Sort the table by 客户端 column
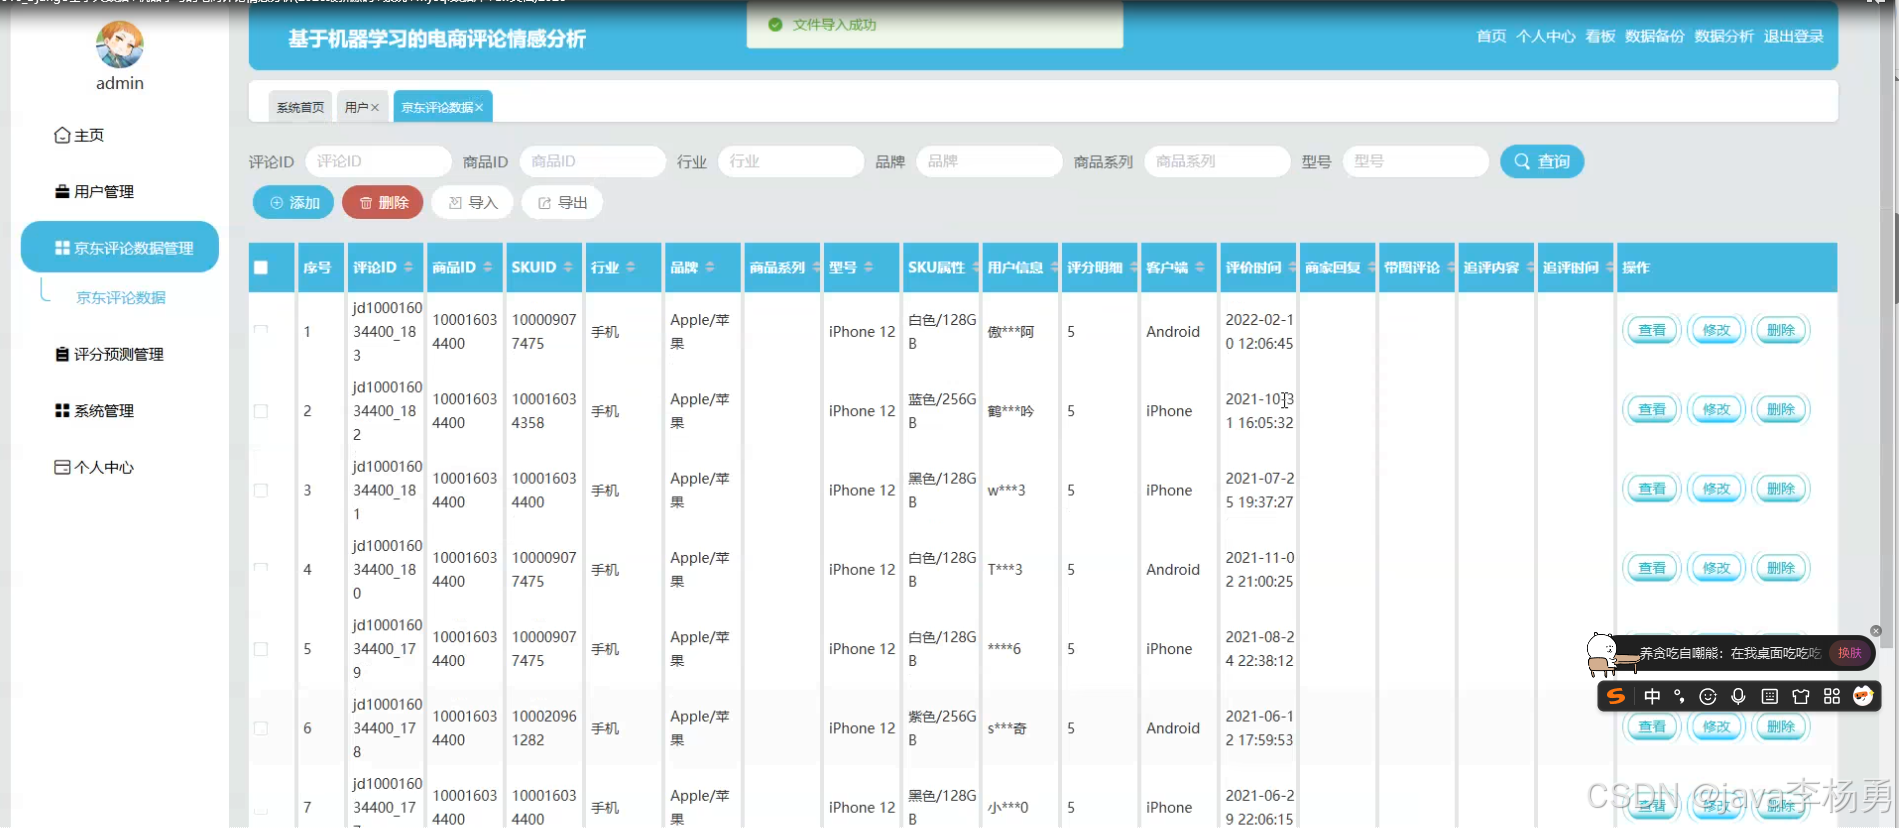This screenshot has height=828, width=1899. click(1199, 267)
